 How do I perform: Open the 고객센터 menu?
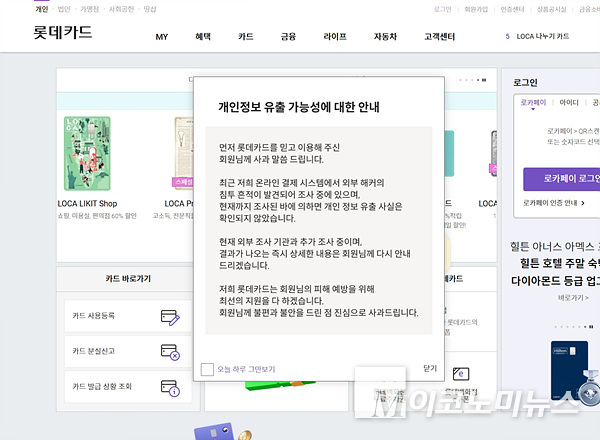click(439, 36)
